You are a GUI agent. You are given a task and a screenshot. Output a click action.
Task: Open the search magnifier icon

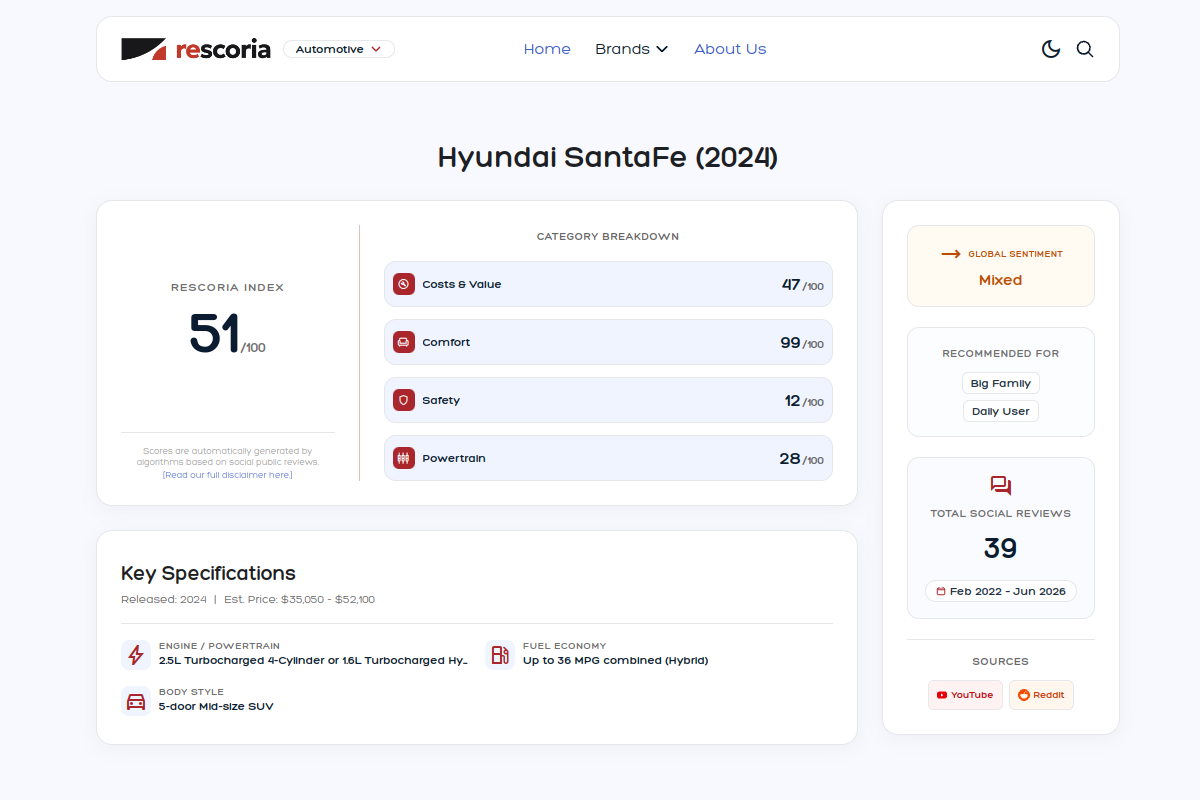1085,49
